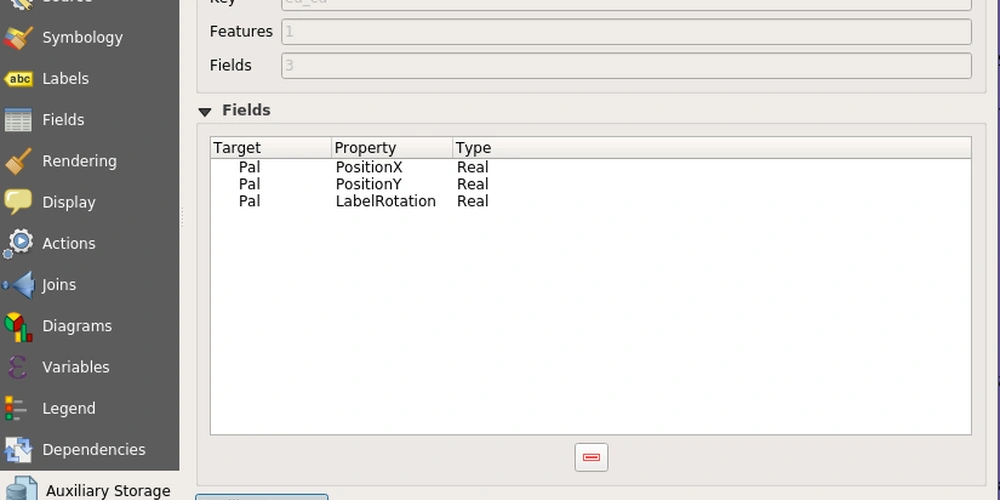Select the LabelRotation property row
This screenshot has width=1000, height=500.
click(x=591, y=202)
